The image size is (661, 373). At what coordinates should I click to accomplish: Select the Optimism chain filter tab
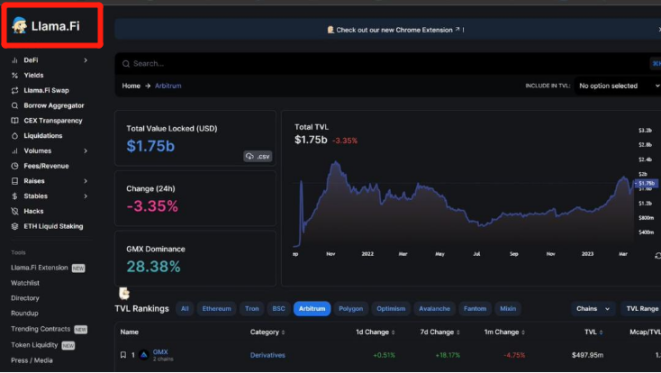pos(391,309)
